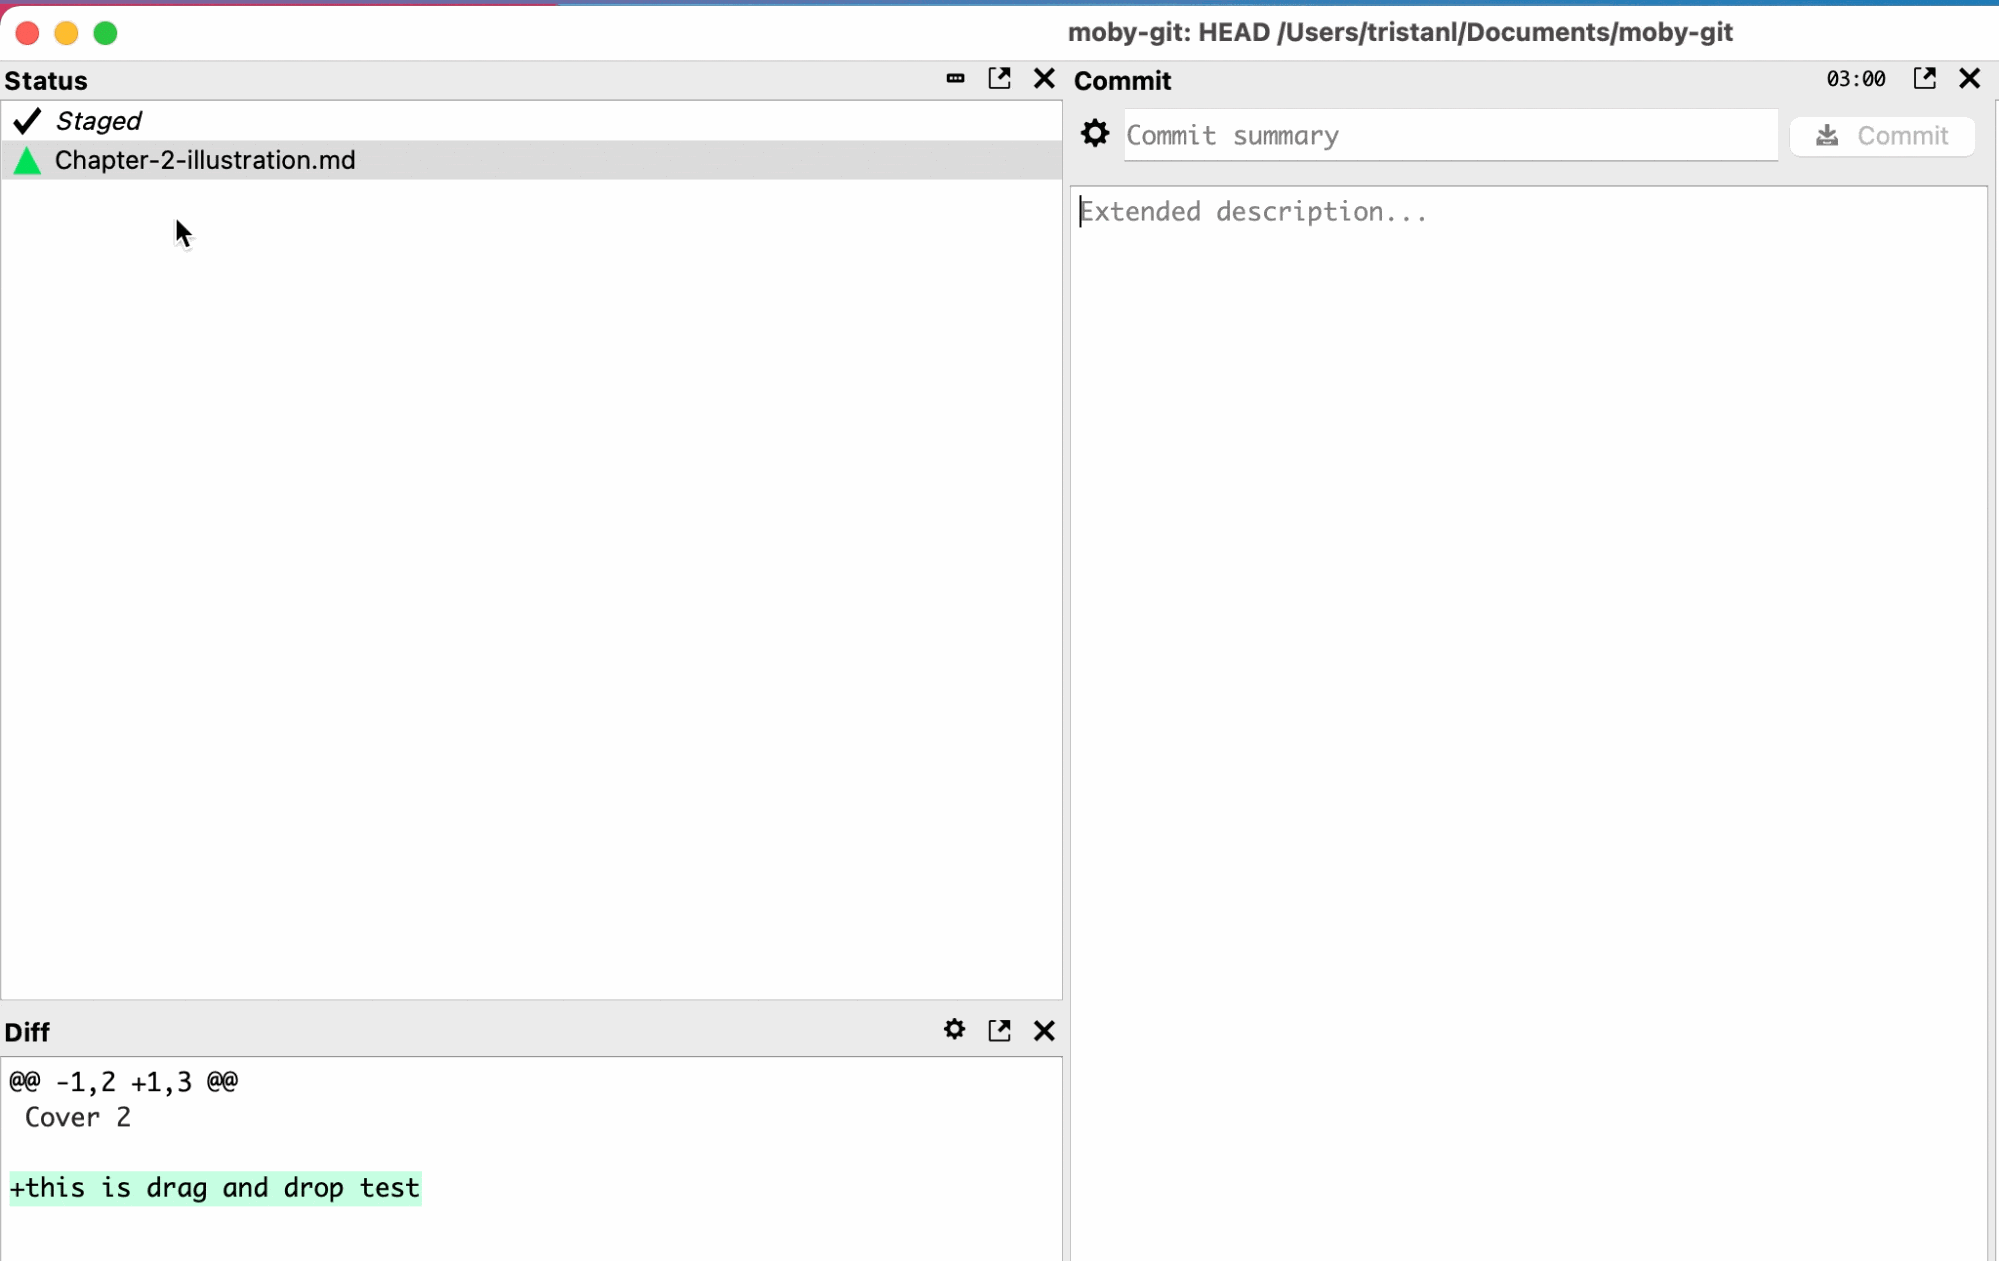Click the settings gear icon in Diff panel

(955, 1031)
